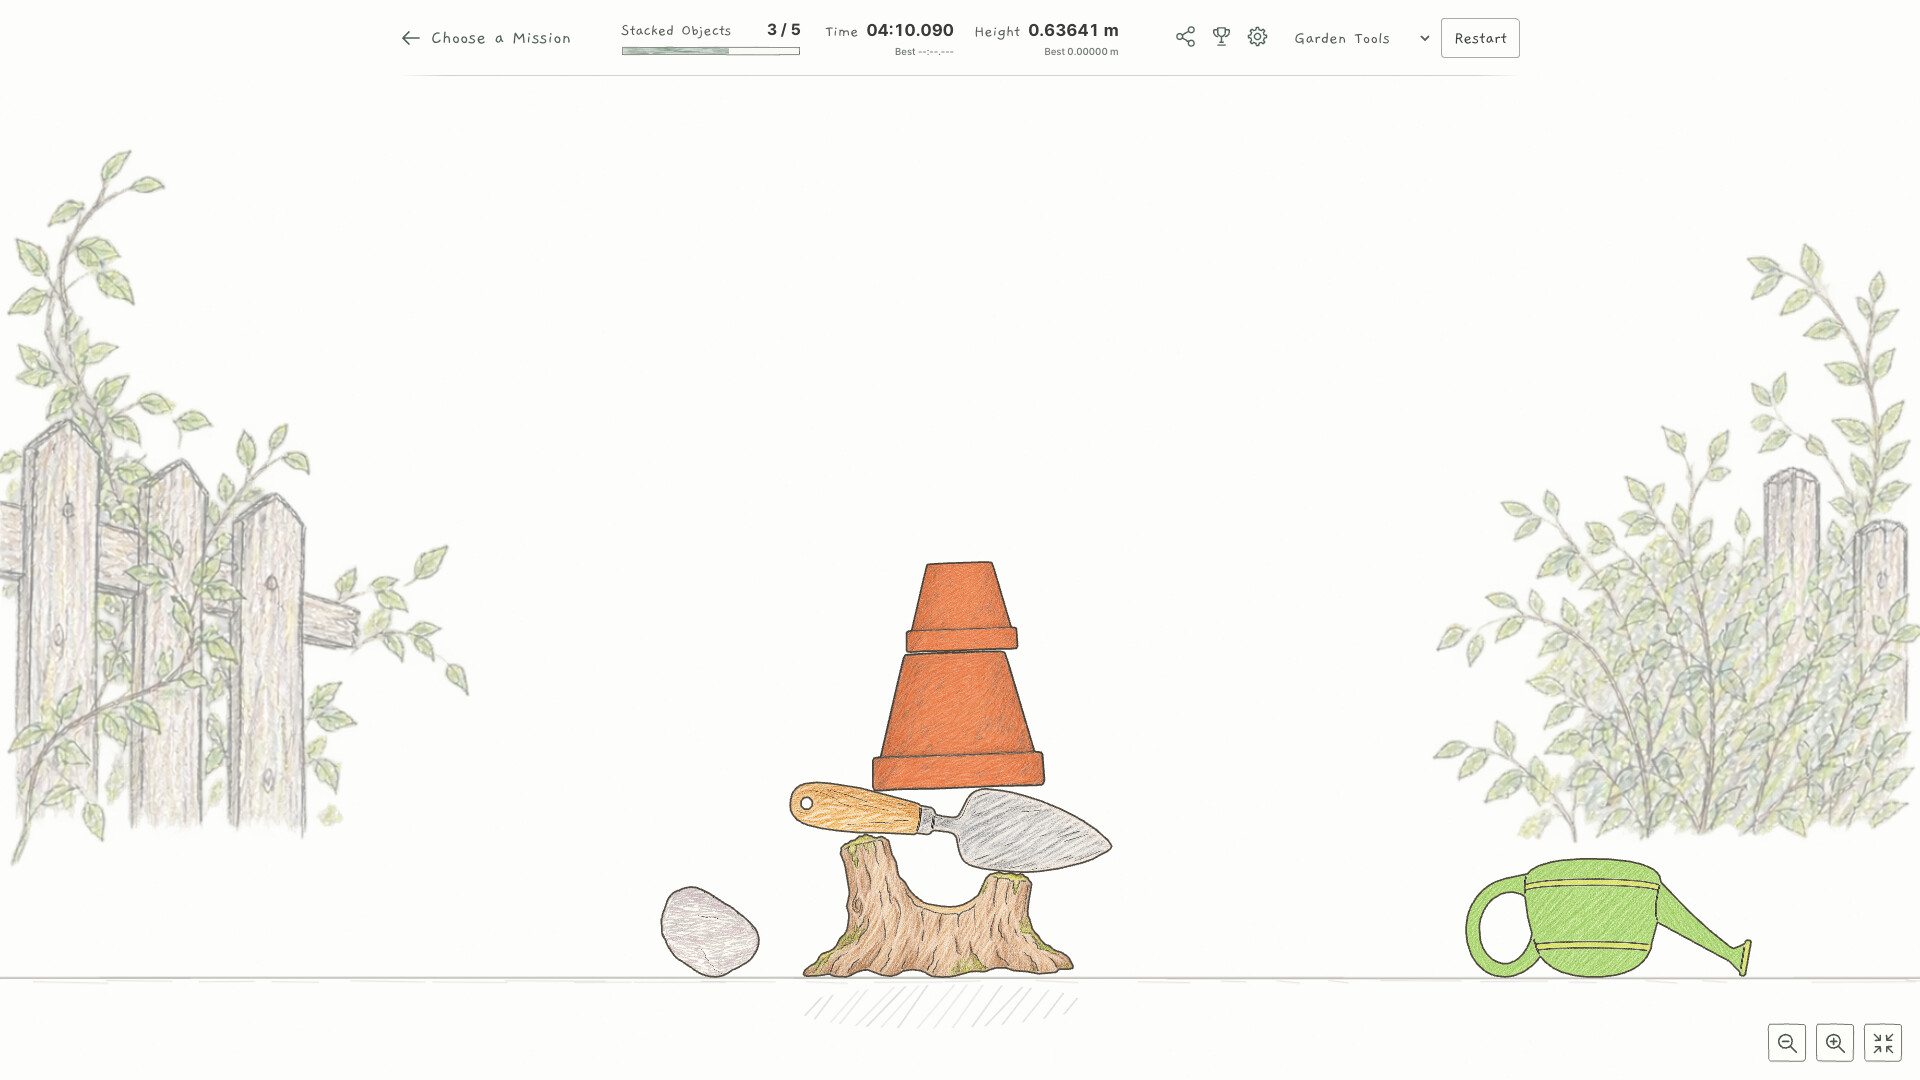Click the Time 04:10.090 readout
The width and height of the screenshot is (1920, 1080).
889,31
